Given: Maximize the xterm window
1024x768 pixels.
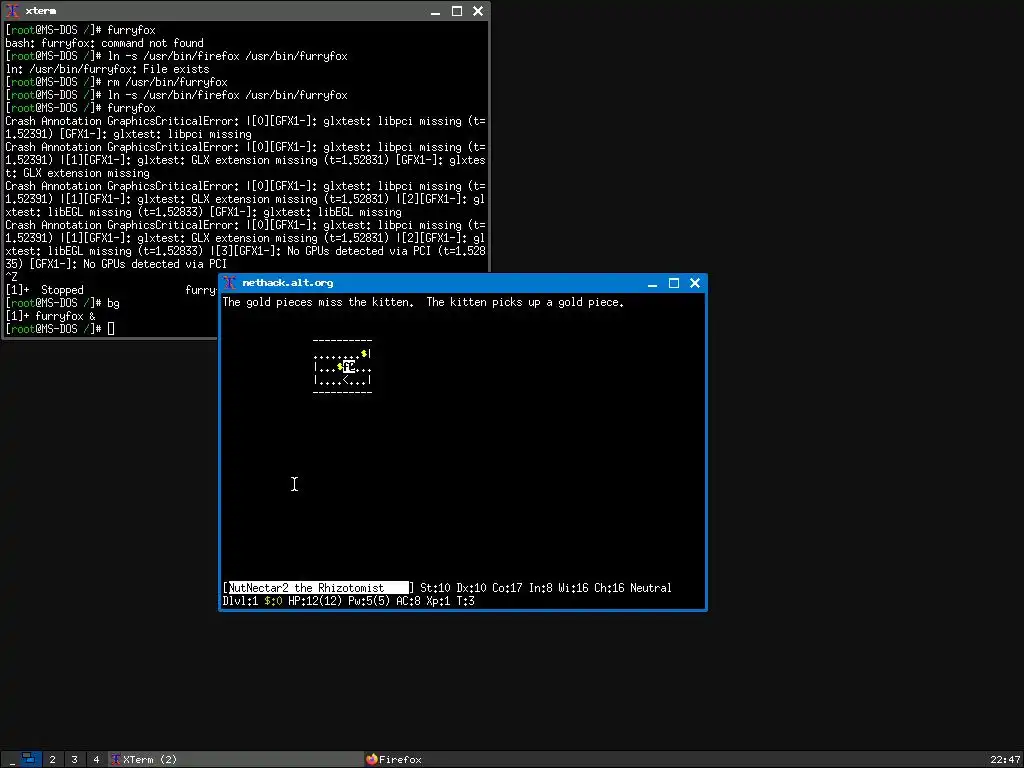Looking at the screenshot, I should [457, 11].
